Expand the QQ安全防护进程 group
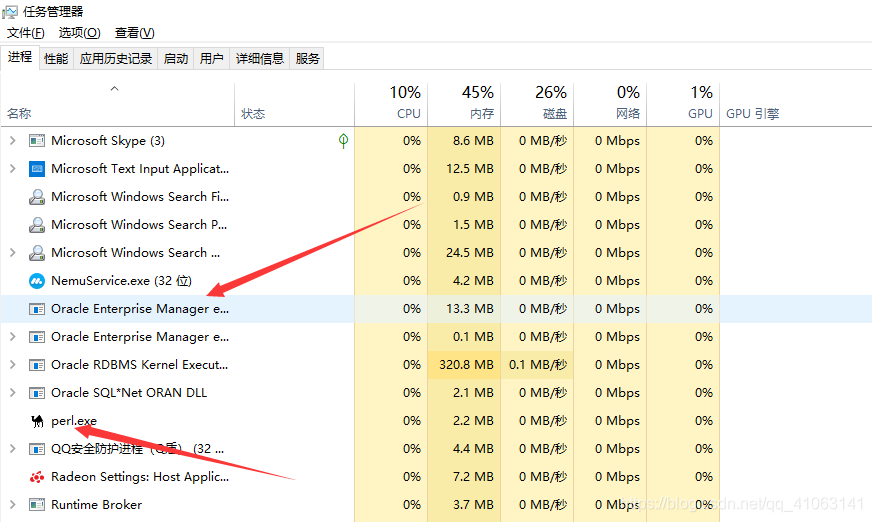The height and width of the screenshot is (522, 872). [x=12, y=449]
